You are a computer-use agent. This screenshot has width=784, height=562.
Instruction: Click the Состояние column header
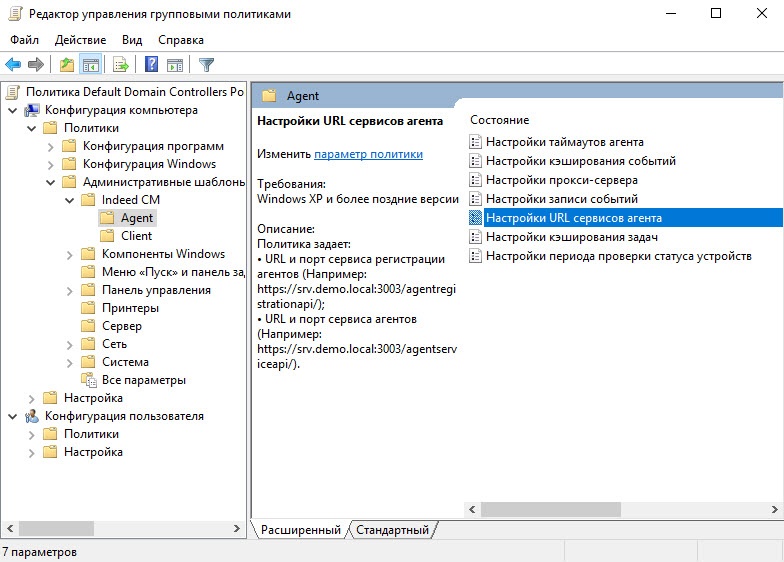click(500, 120)
